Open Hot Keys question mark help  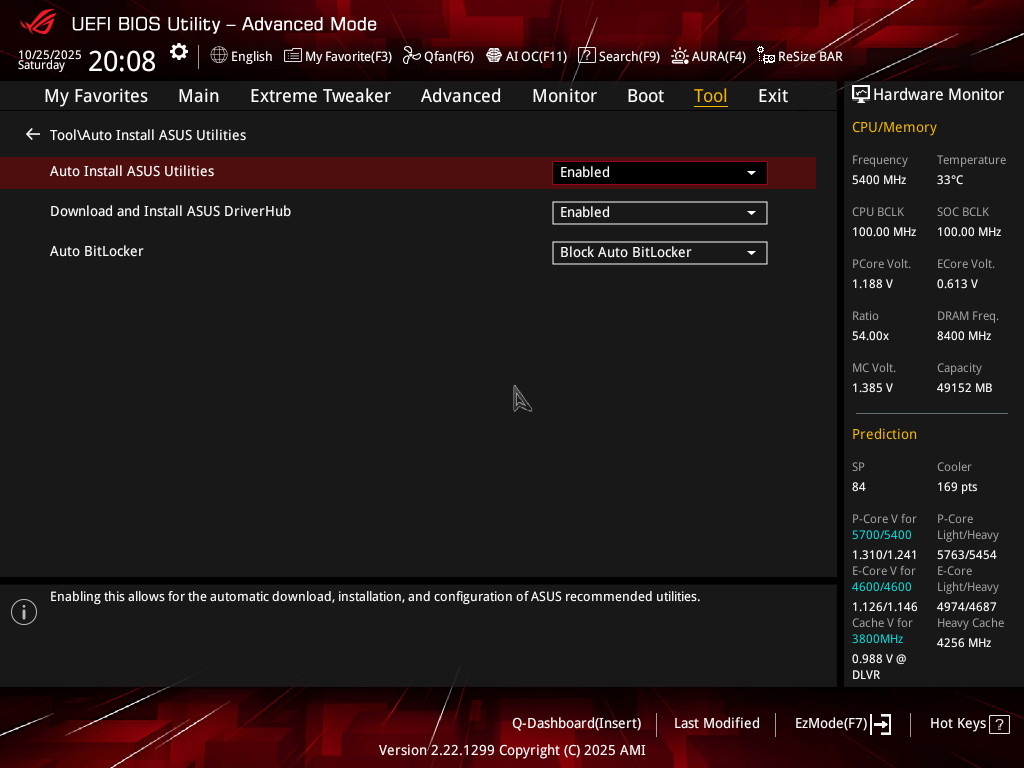pyautogui.click(x=999, y=724)
